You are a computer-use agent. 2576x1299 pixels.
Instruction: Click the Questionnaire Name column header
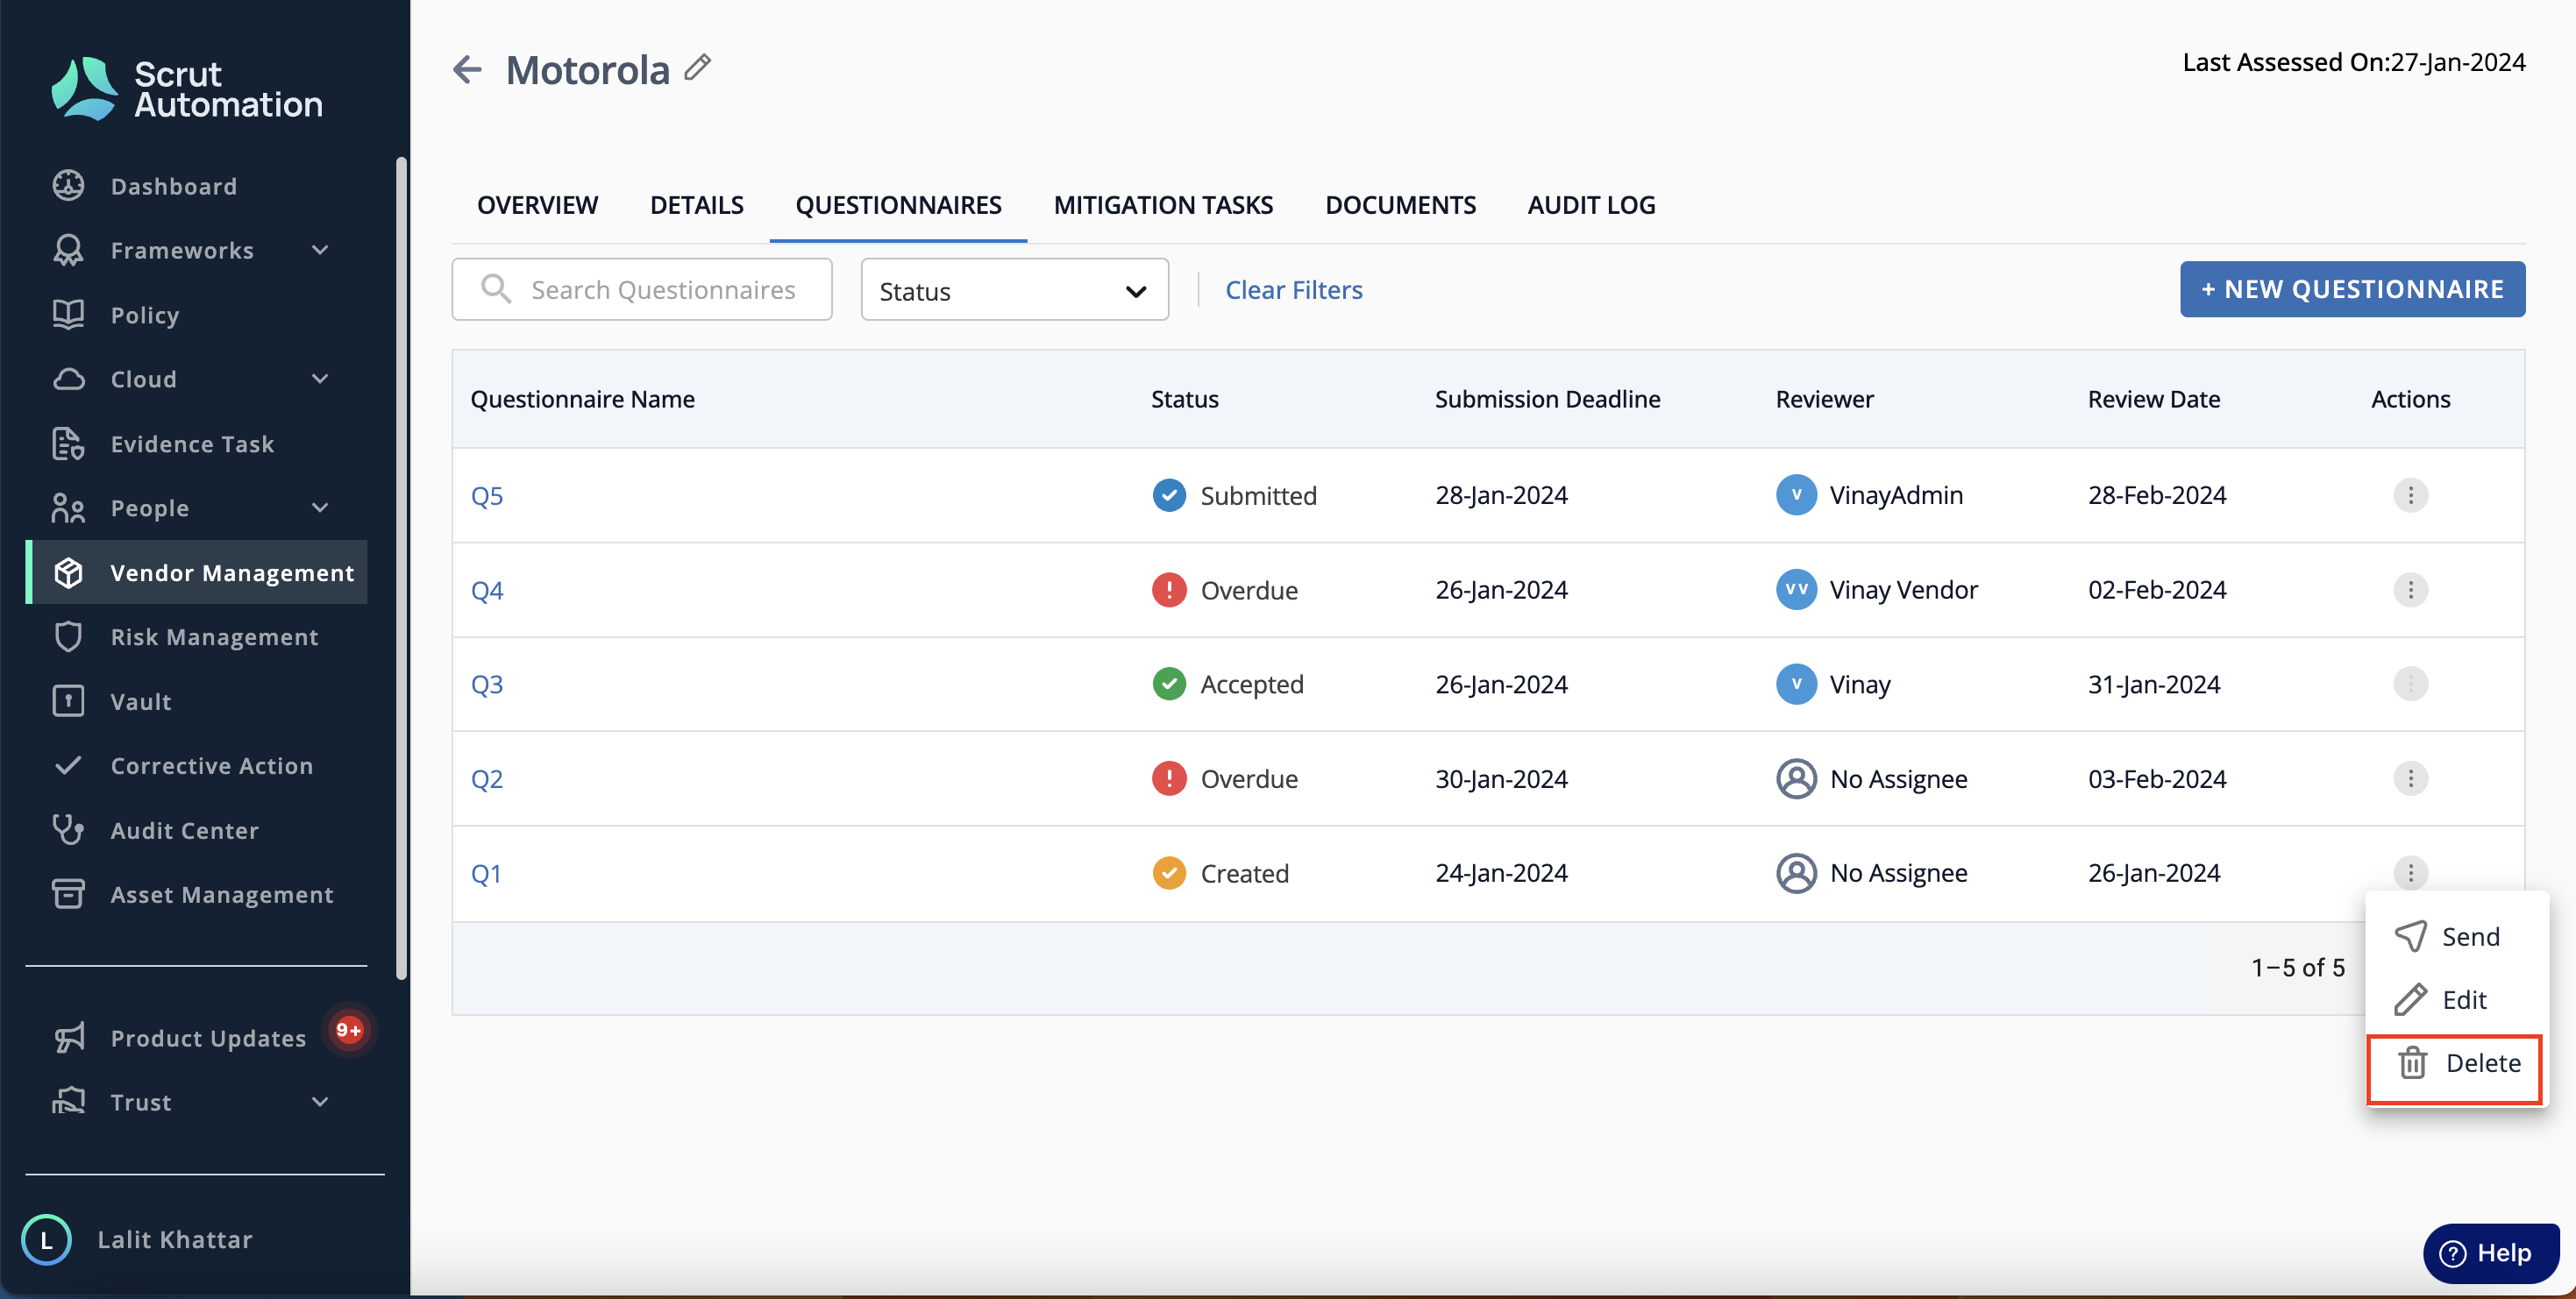582,399
